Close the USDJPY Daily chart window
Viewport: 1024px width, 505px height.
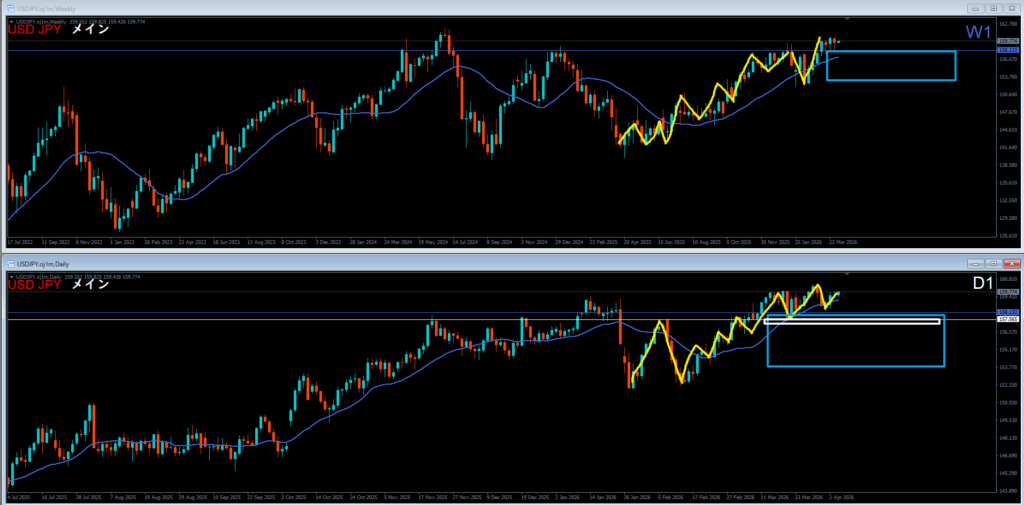click(1012, 262)
